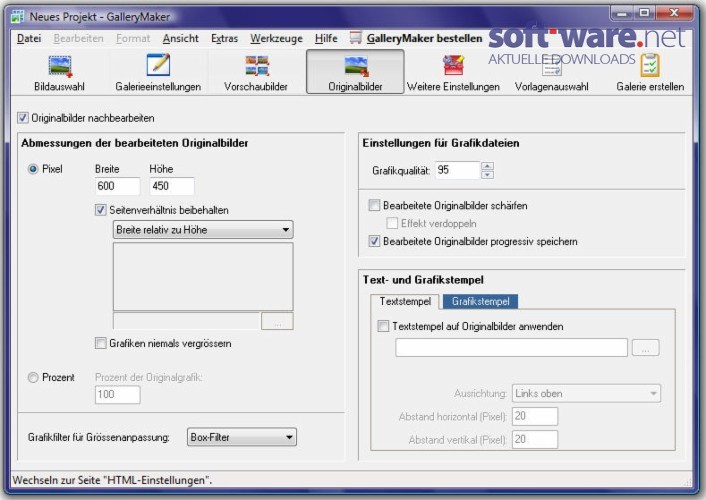The height and width of the screenshot is (500, 706).
Task: Minimize the GalleryMaker window
Action: pyautogui.click(x=622, y=13)
